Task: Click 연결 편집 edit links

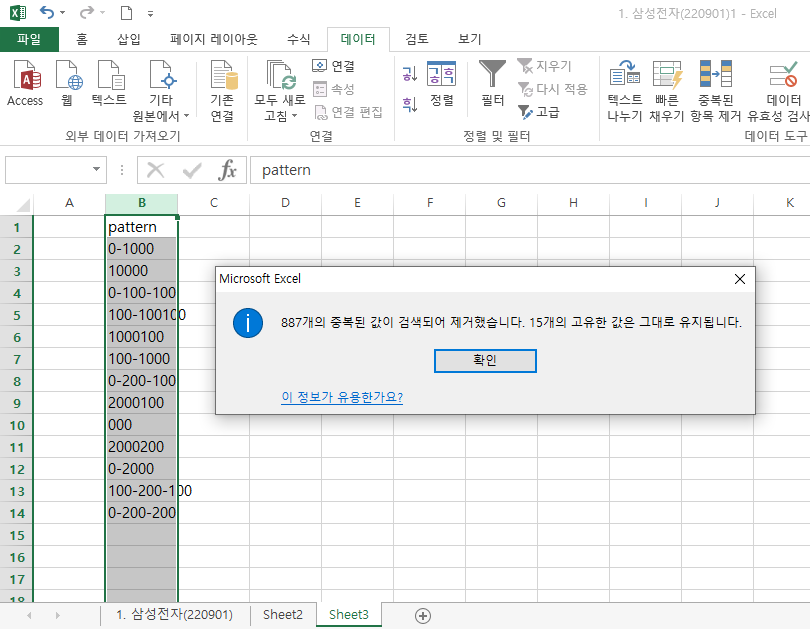Action: tap(348, 112)
